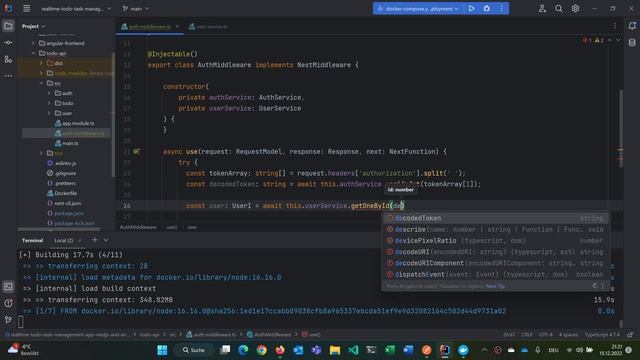This screenshot has height=360, width=640.
Task: Open run configuration selector dropdown
Action: pos(419,9)
